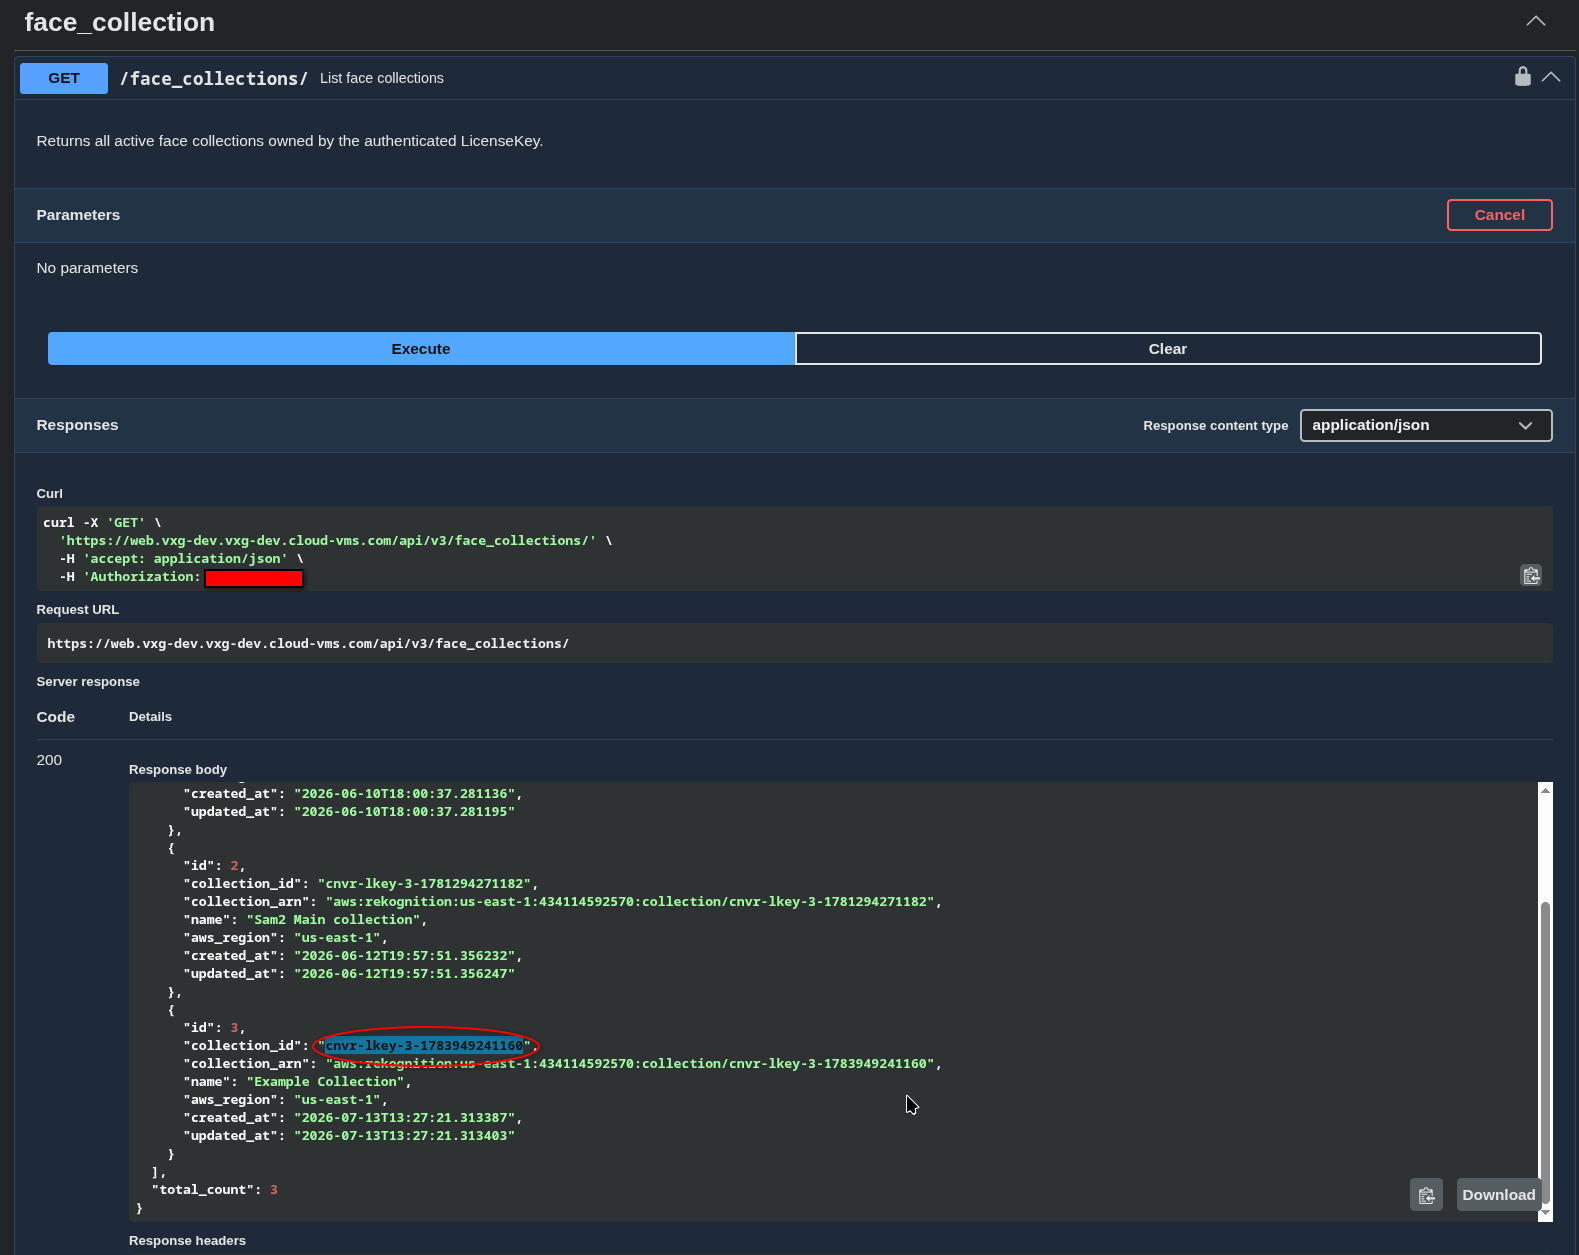Click the 'Parameters' heading
The width and height of the screenshot is (1579, 1255).
pos(78,215)
